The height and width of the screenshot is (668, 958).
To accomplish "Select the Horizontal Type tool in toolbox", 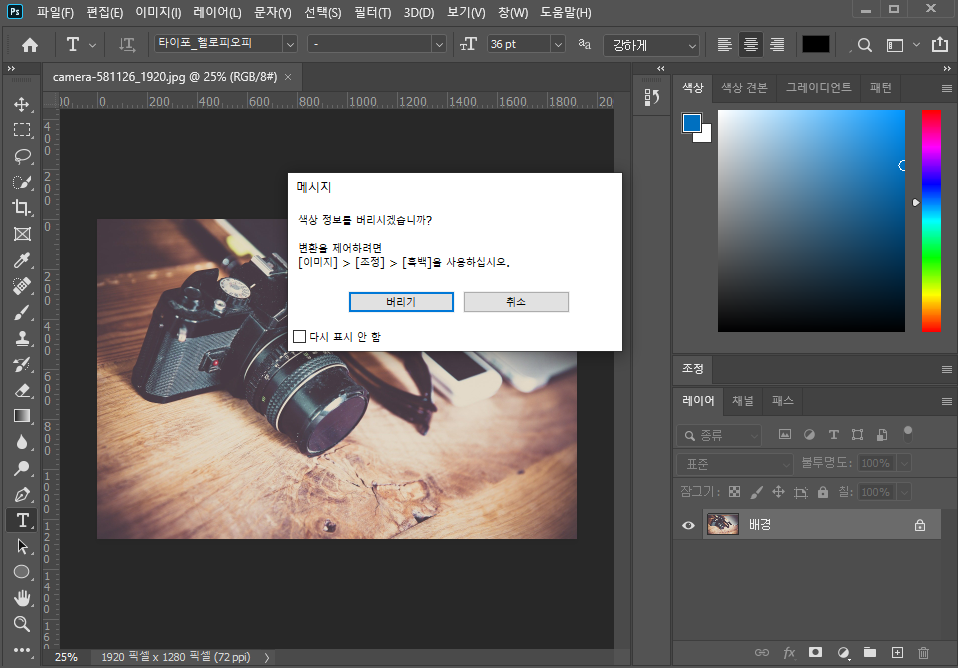I will 22,520.
